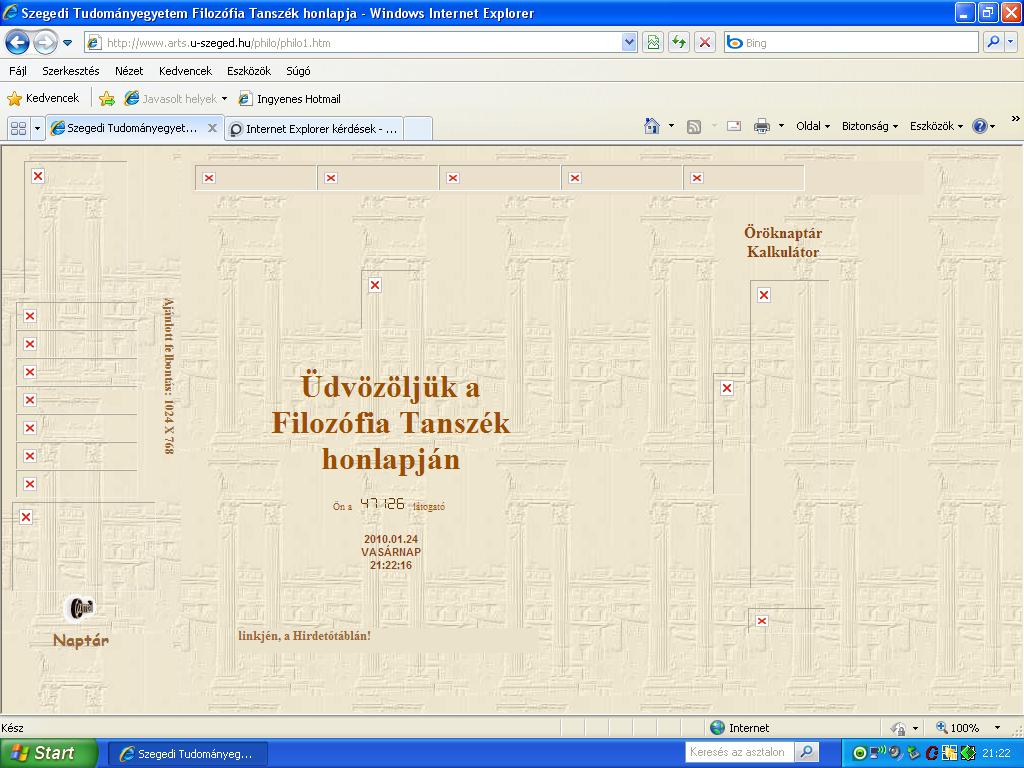Open the Öröknaptár Kalkulátor link
The height and width of the screenshot is (768, 1024).
[x=783, y=242]
